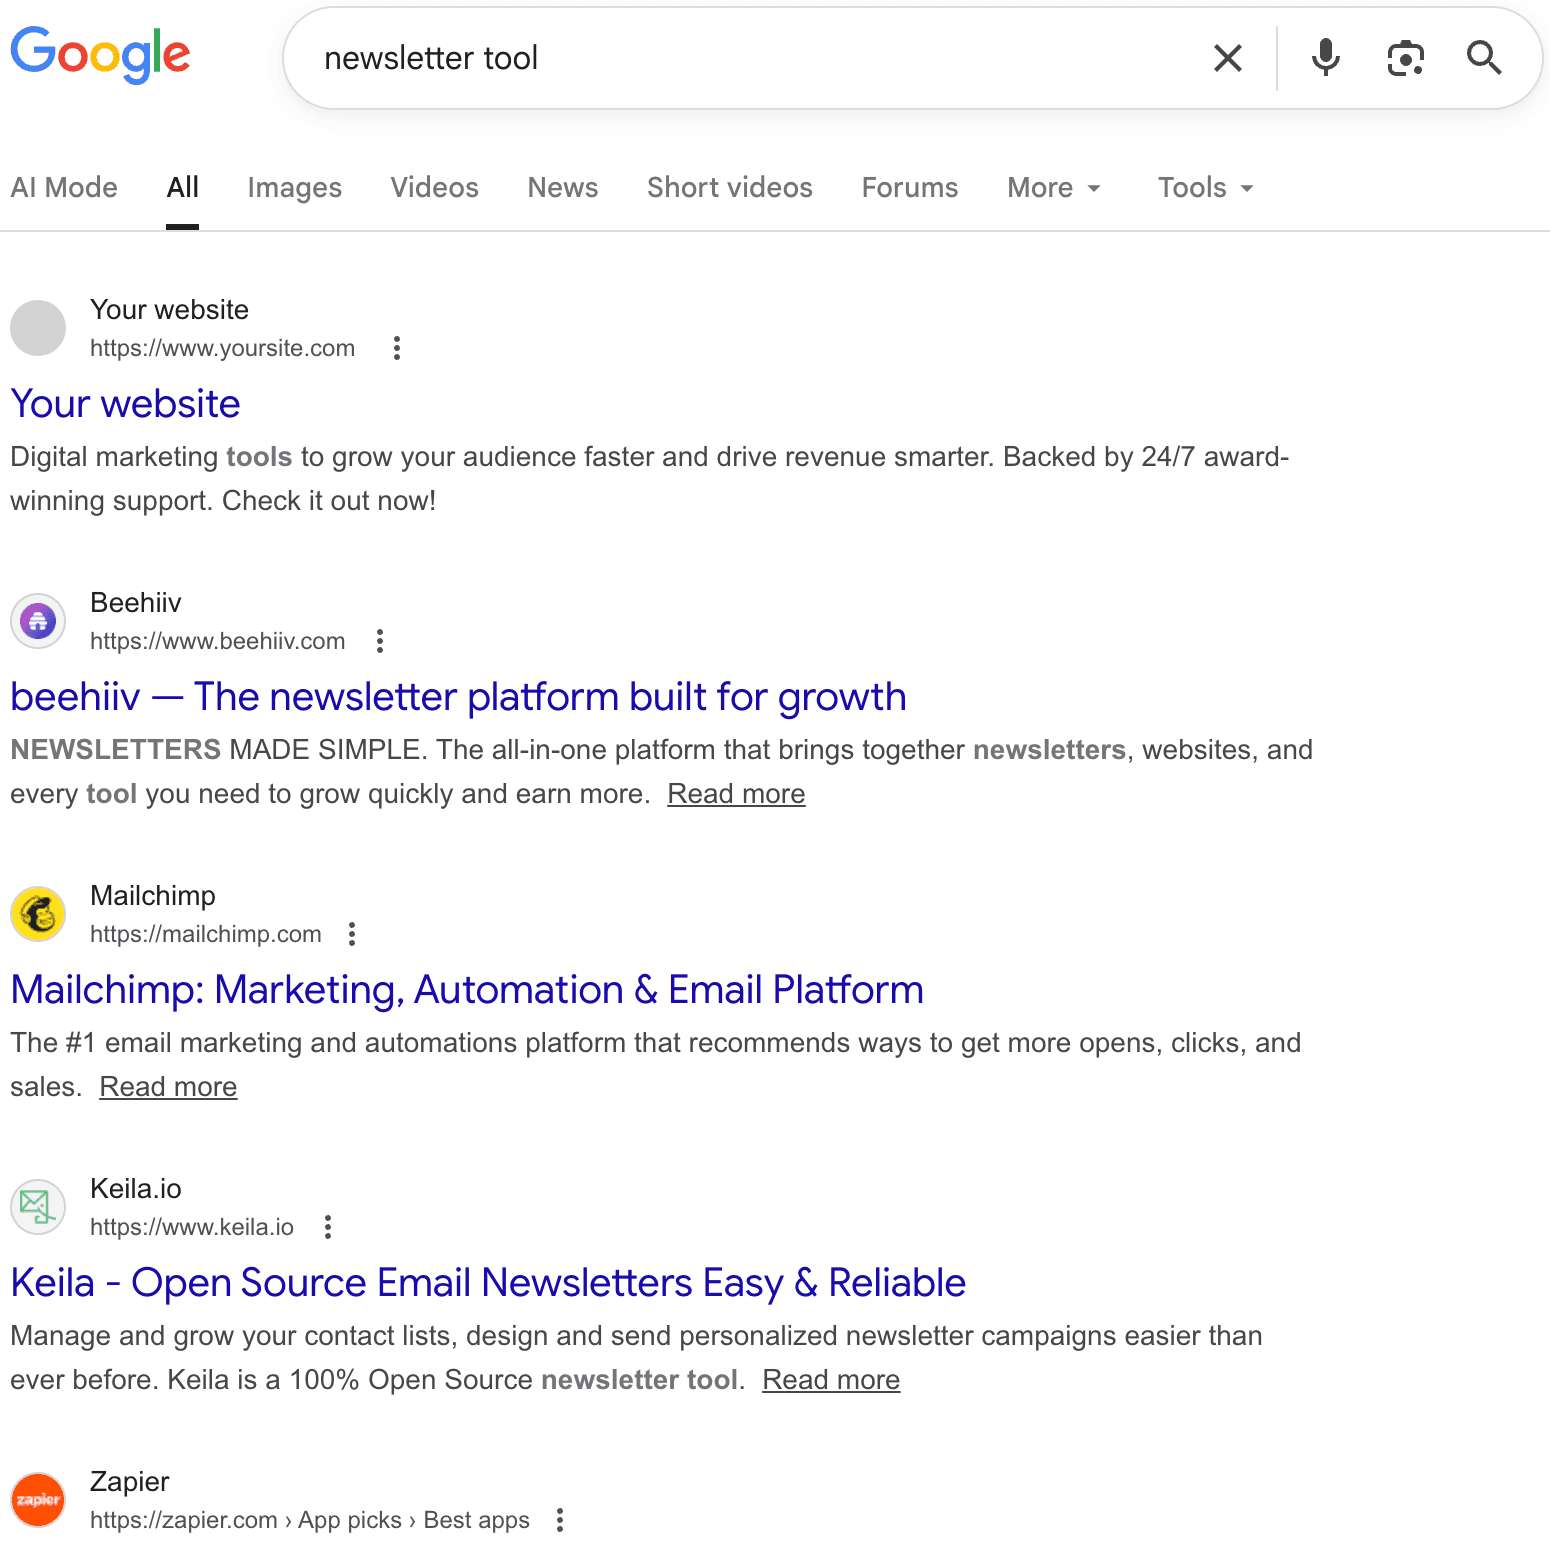Image resolution: width=1550 pixels, height=1550 pixels.
Task: Select the Beehiiv site favicon
Action: coord(37,620)
